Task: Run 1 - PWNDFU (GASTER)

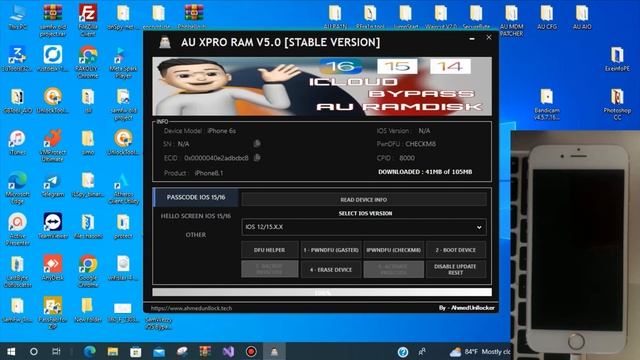Action: [x=331, y=250]
